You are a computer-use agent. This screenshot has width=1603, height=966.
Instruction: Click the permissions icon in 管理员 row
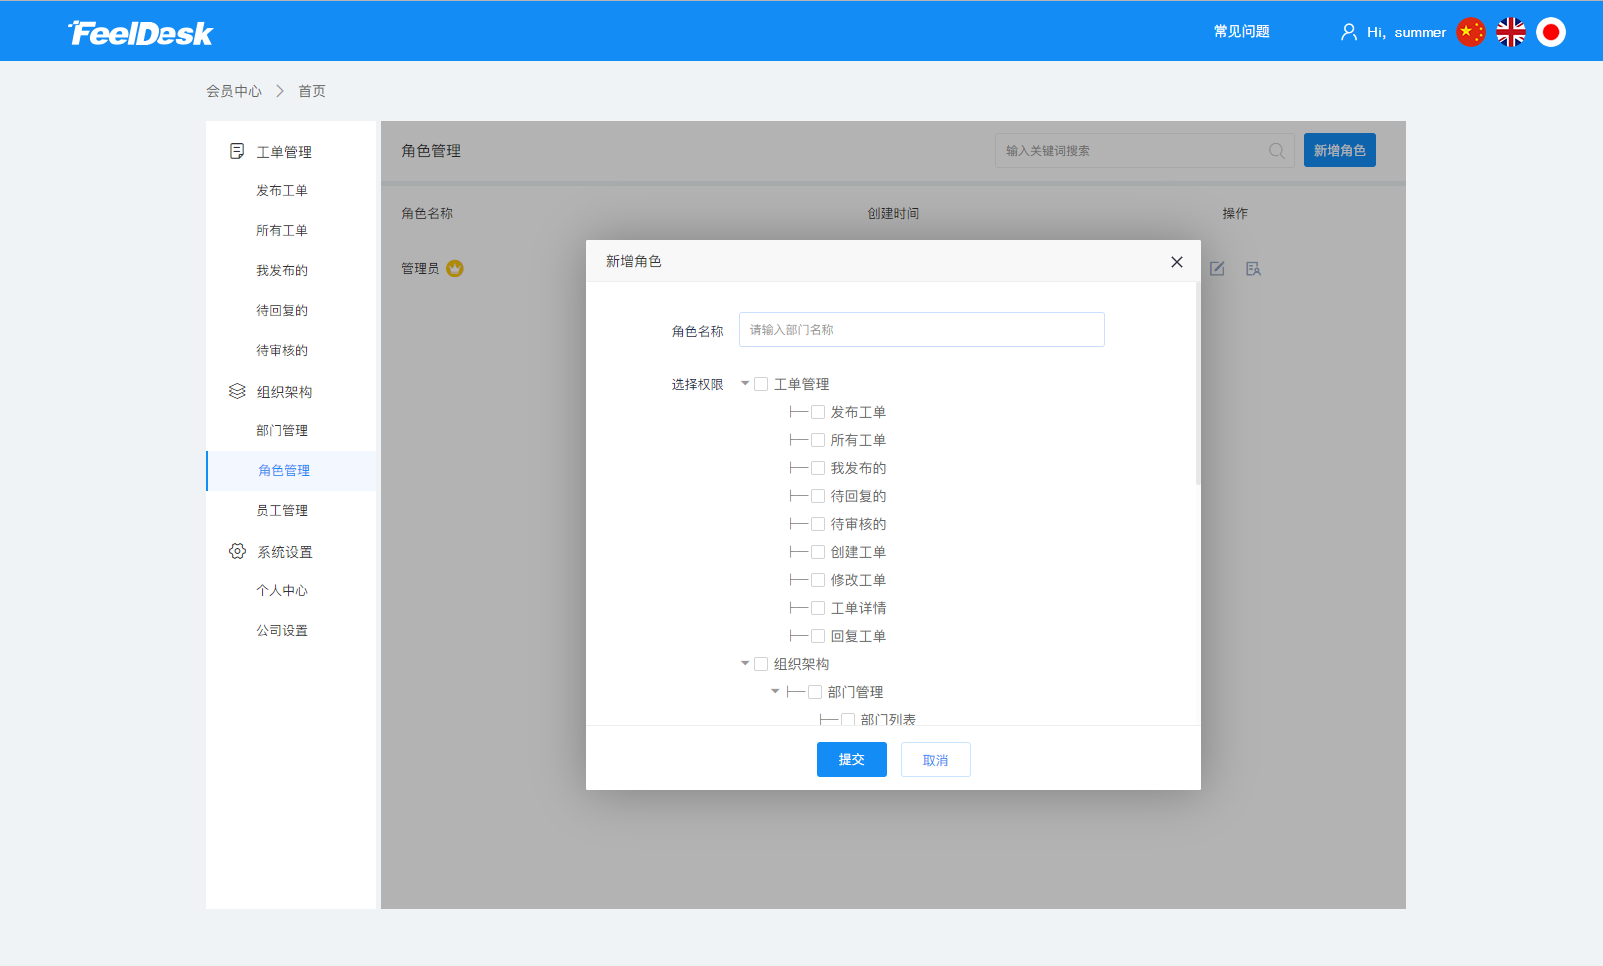click(x=1253, y=268)
